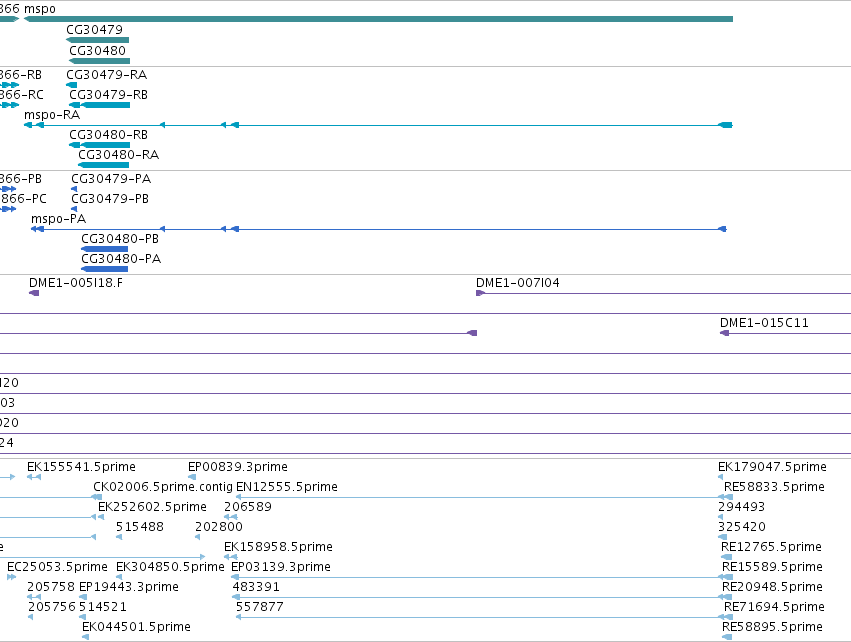Select the 325420 EST label
Viewport: 851px width, 642px height.
click(742, 527)
